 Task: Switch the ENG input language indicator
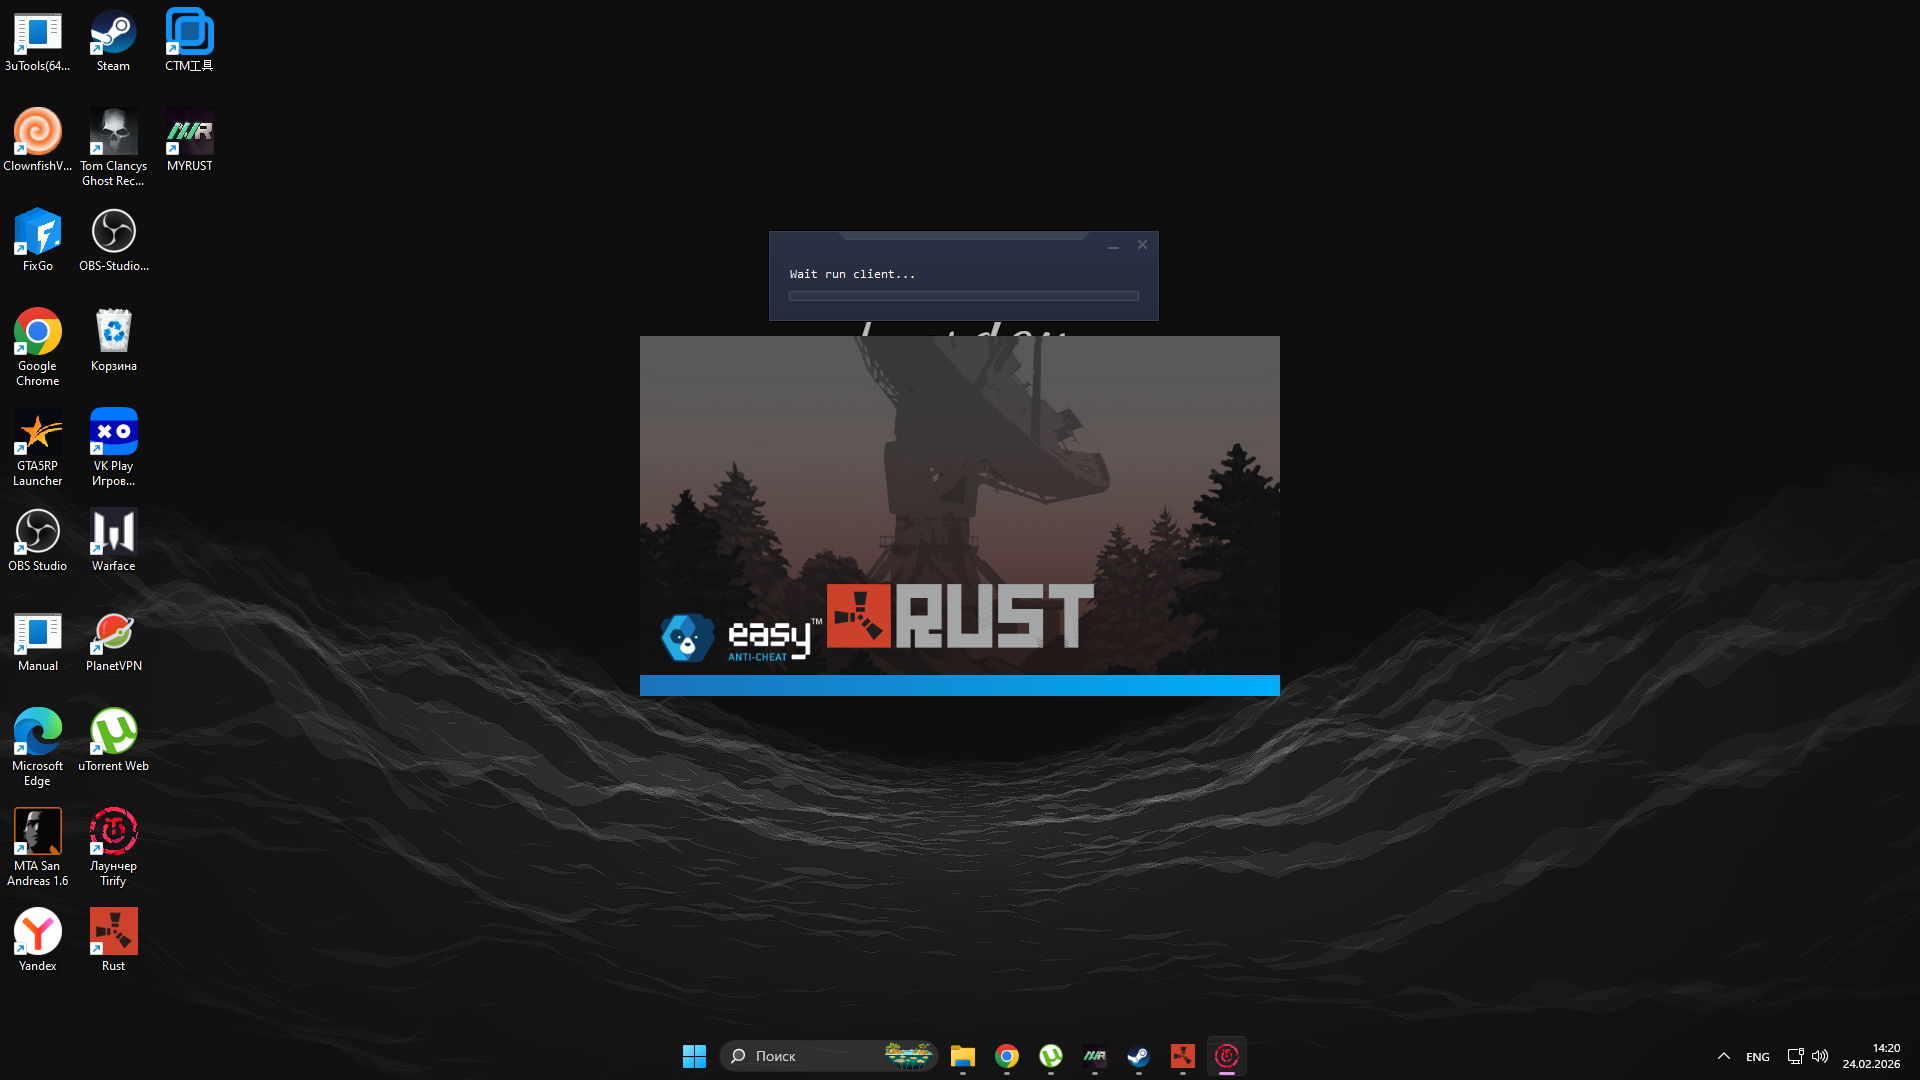click(1757, 1057)
